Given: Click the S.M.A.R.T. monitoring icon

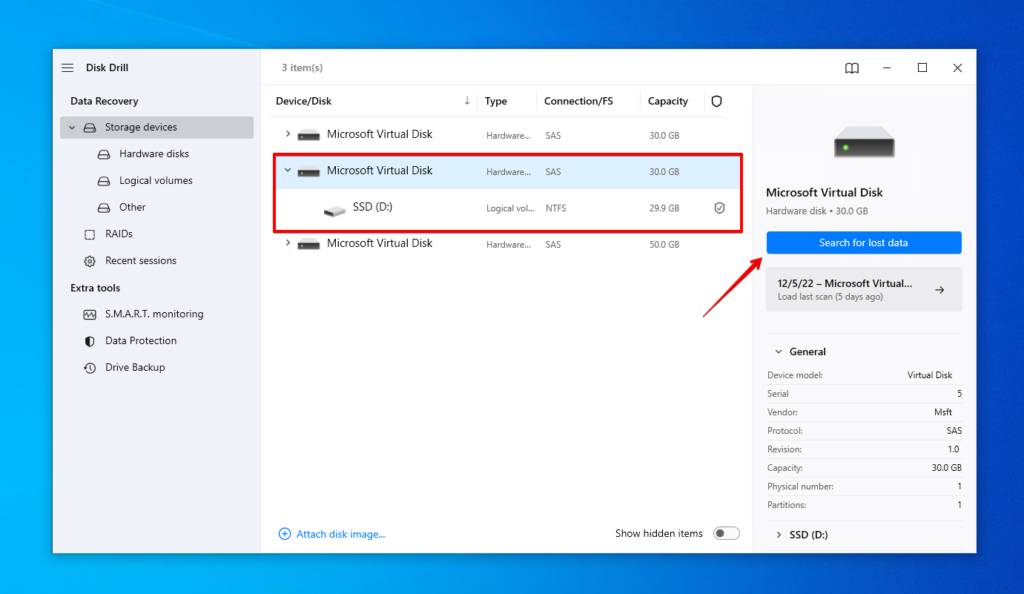Looking at the screenshot, I should [91, 313].
